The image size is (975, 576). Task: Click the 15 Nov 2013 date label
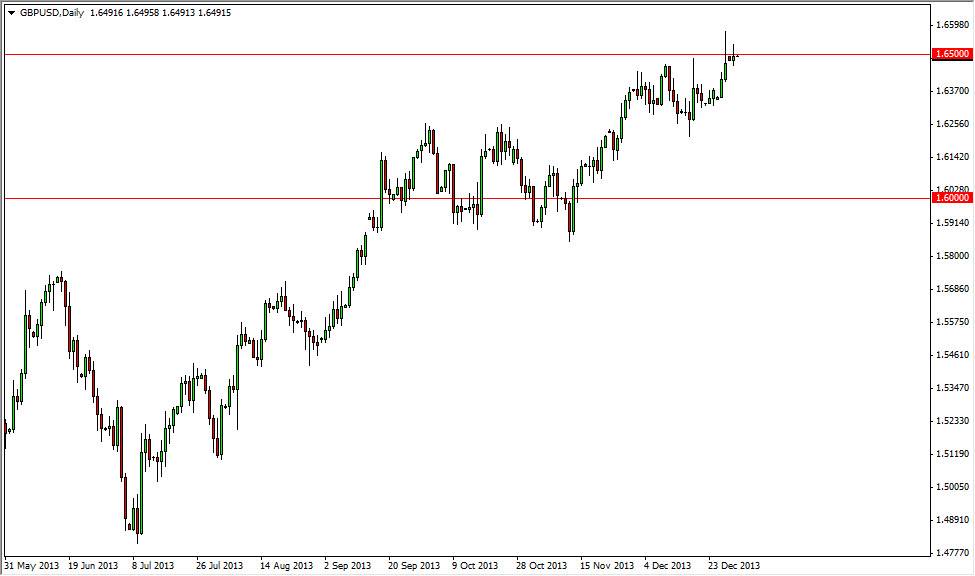[x=607, y=565]
